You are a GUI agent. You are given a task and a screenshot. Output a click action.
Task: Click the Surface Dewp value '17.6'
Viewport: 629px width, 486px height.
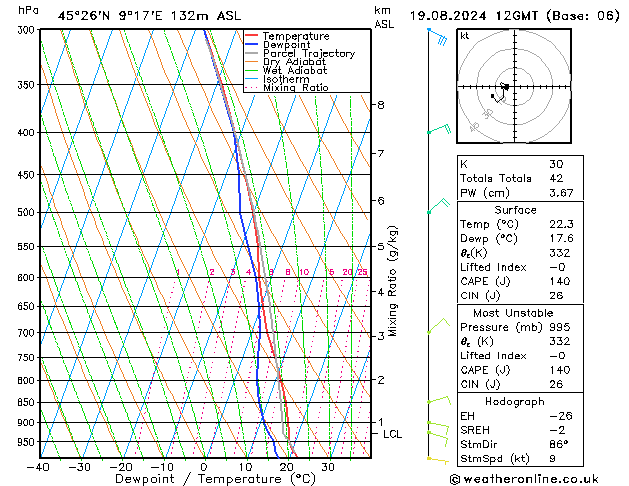click(x=561, y=239)
